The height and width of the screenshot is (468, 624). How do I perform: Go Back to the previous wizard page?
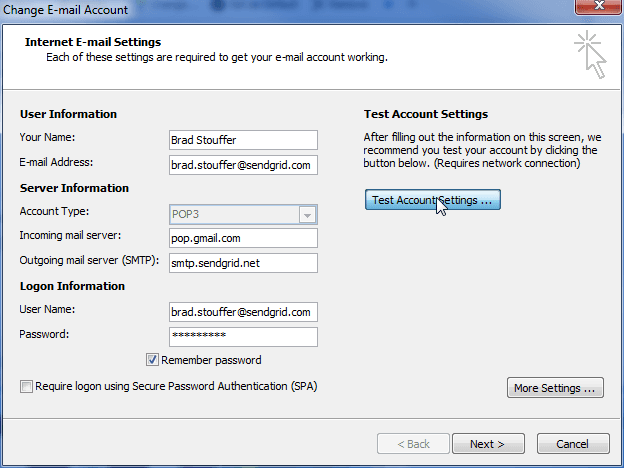click(410, 443)
